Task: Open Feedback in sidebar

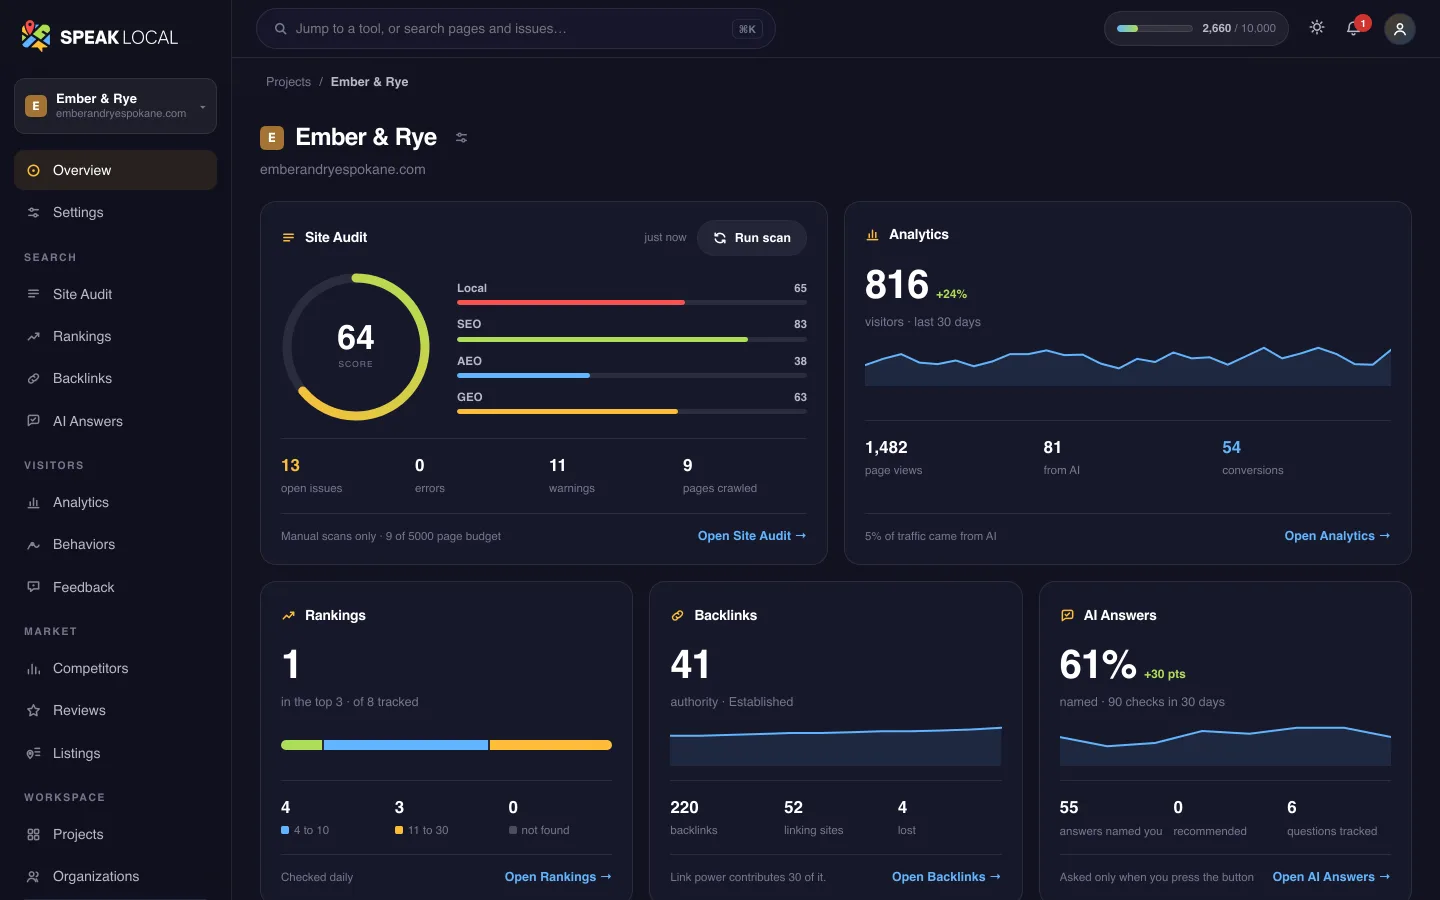Action: pyautogui.click(x=115, y=587)
